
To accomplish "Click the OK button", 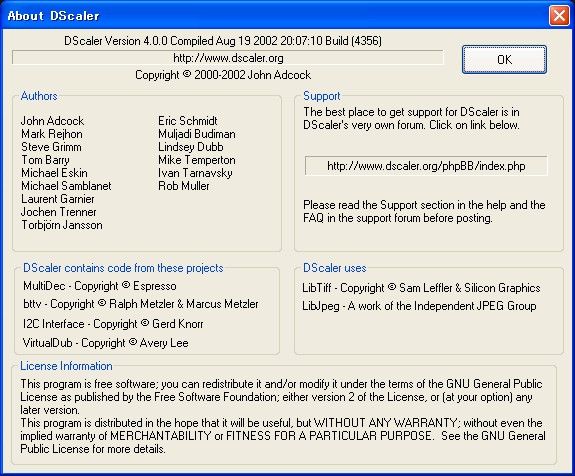I will [504, 59].
